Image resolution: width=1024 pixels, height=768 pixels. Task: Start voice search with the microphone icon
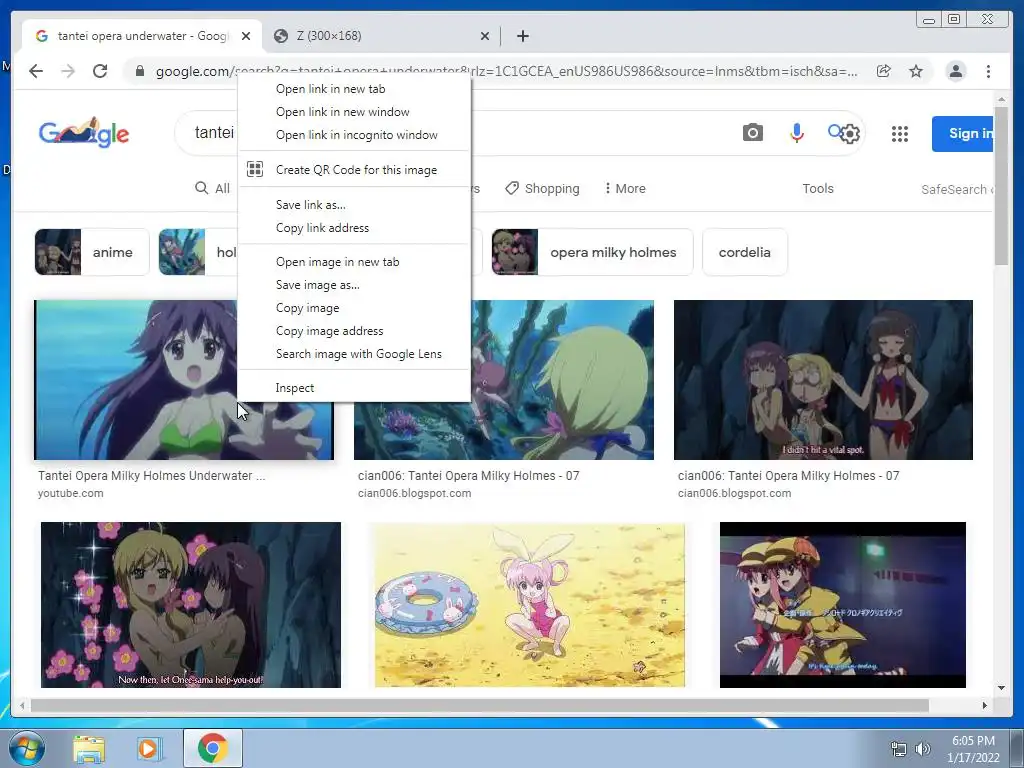(x=796, y=133)
